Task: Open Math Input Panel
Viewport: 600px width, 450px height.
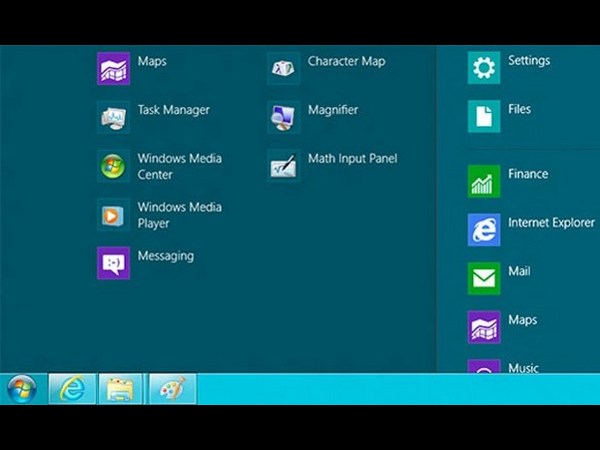Action: [x=283, y=166]
